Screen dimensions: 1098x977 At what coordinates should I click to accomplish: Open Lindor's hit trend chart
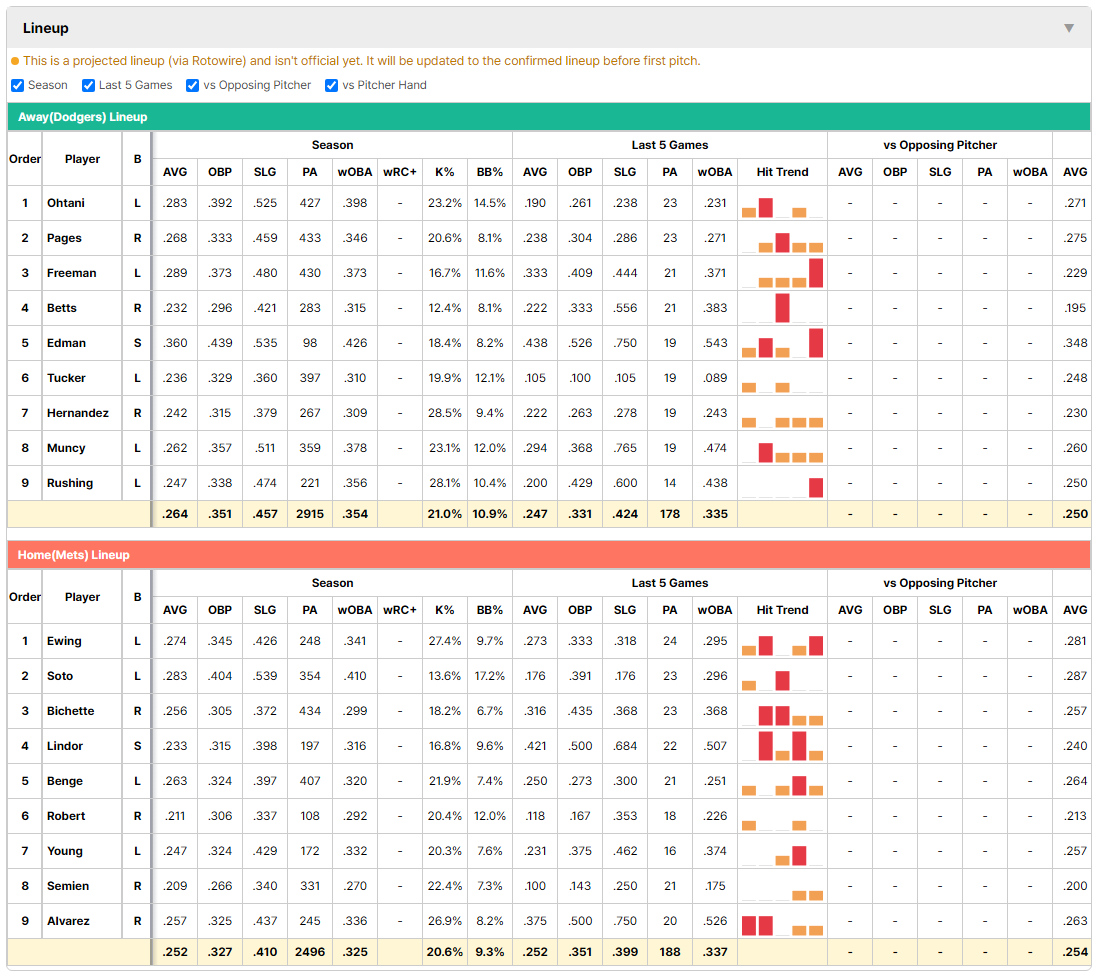[x=782, y=746]
